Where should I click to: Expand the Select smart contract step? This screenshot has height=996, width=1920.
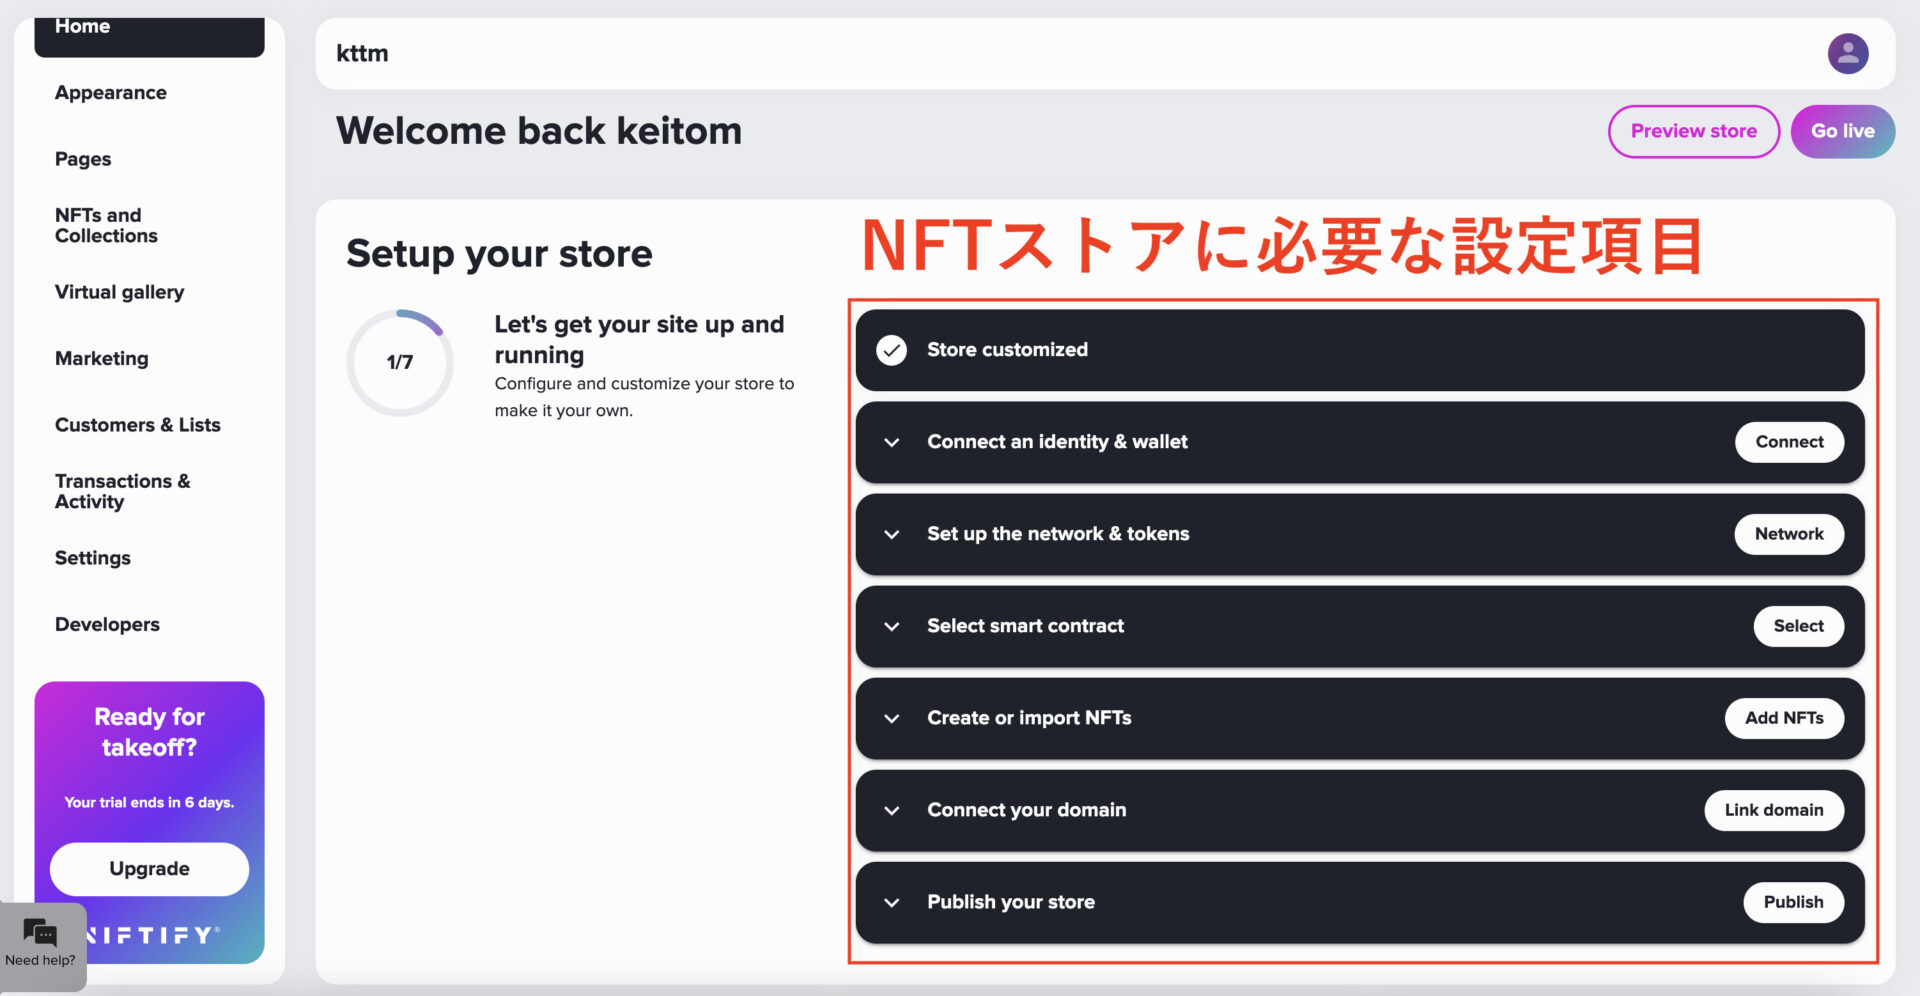click(891, 626)
